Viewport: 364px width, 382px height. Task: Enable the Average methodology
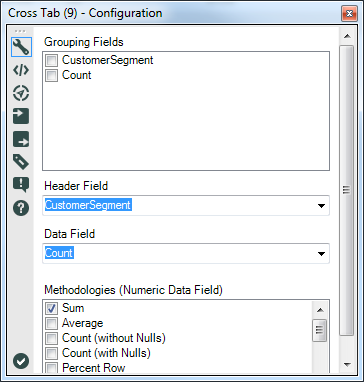(x=51, y=323)
